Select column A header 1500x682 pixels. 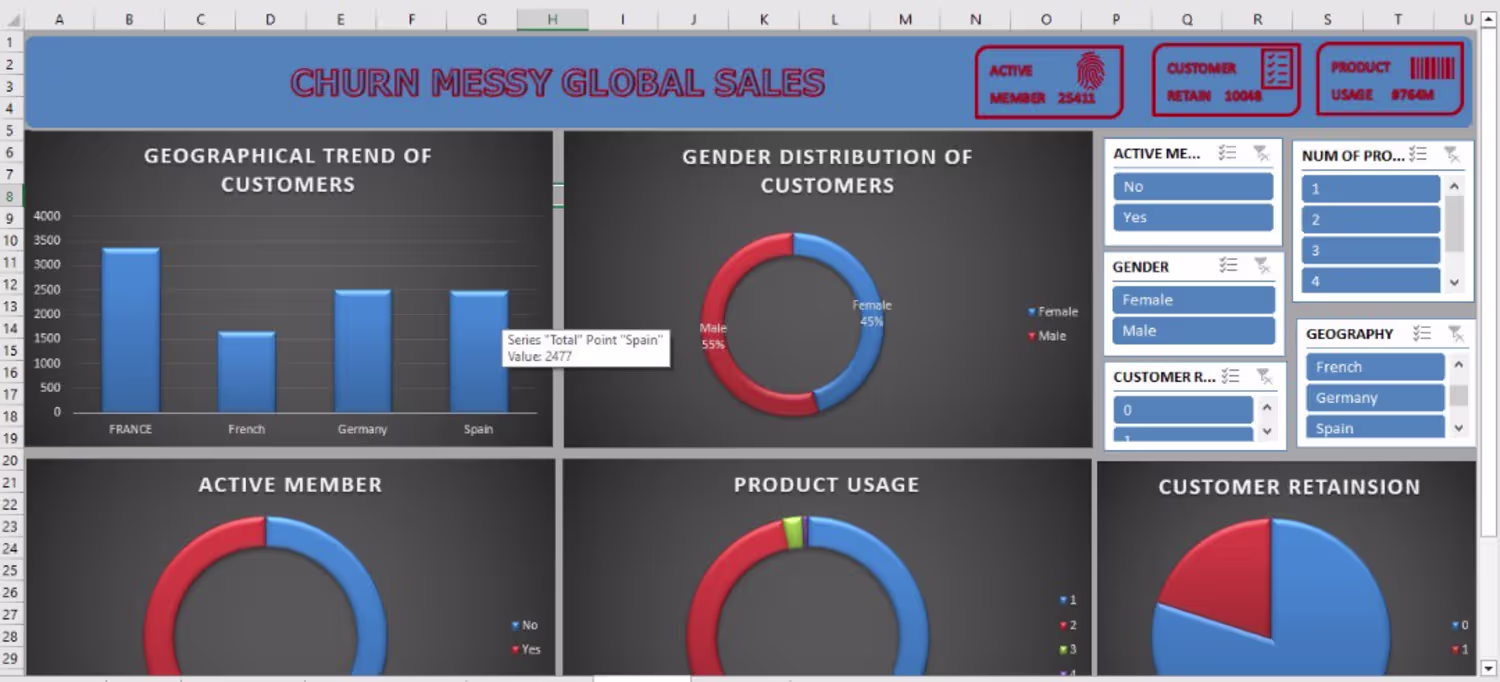[x=59, y=19]
